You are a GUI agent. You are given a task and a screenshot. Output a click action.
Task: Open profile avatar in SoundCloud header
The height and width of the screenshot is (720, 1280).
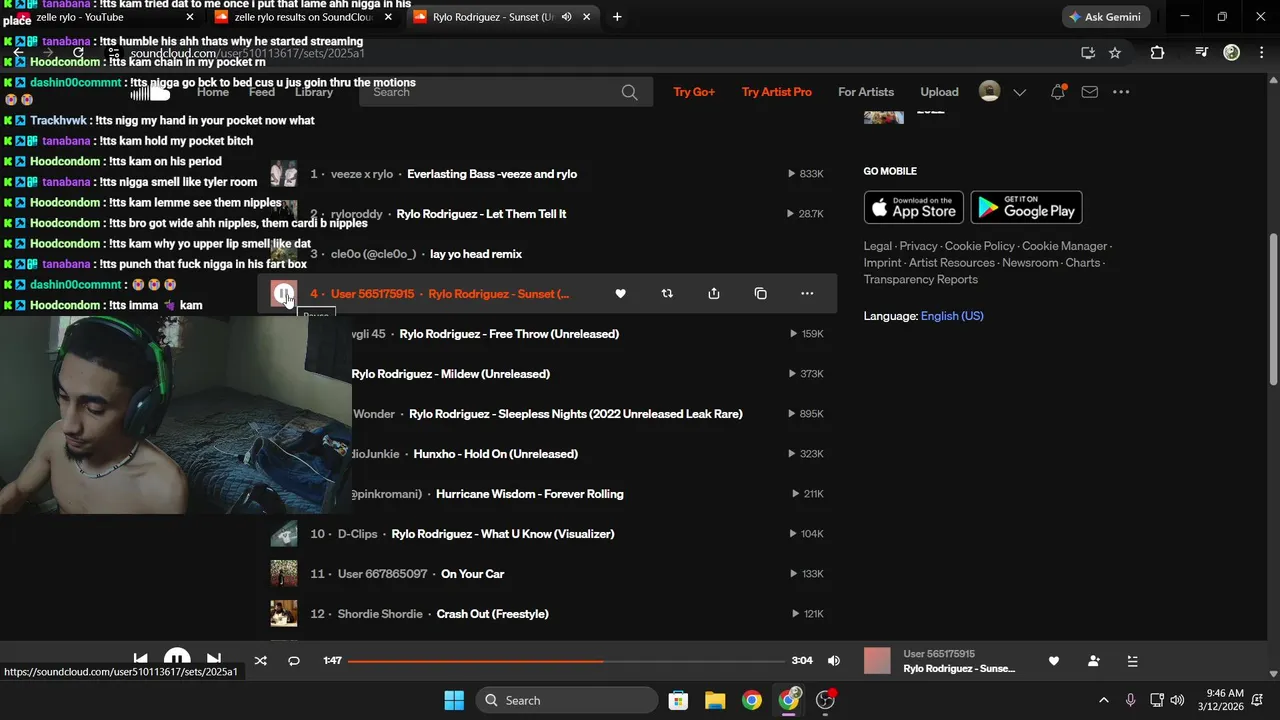coord(989,92)
